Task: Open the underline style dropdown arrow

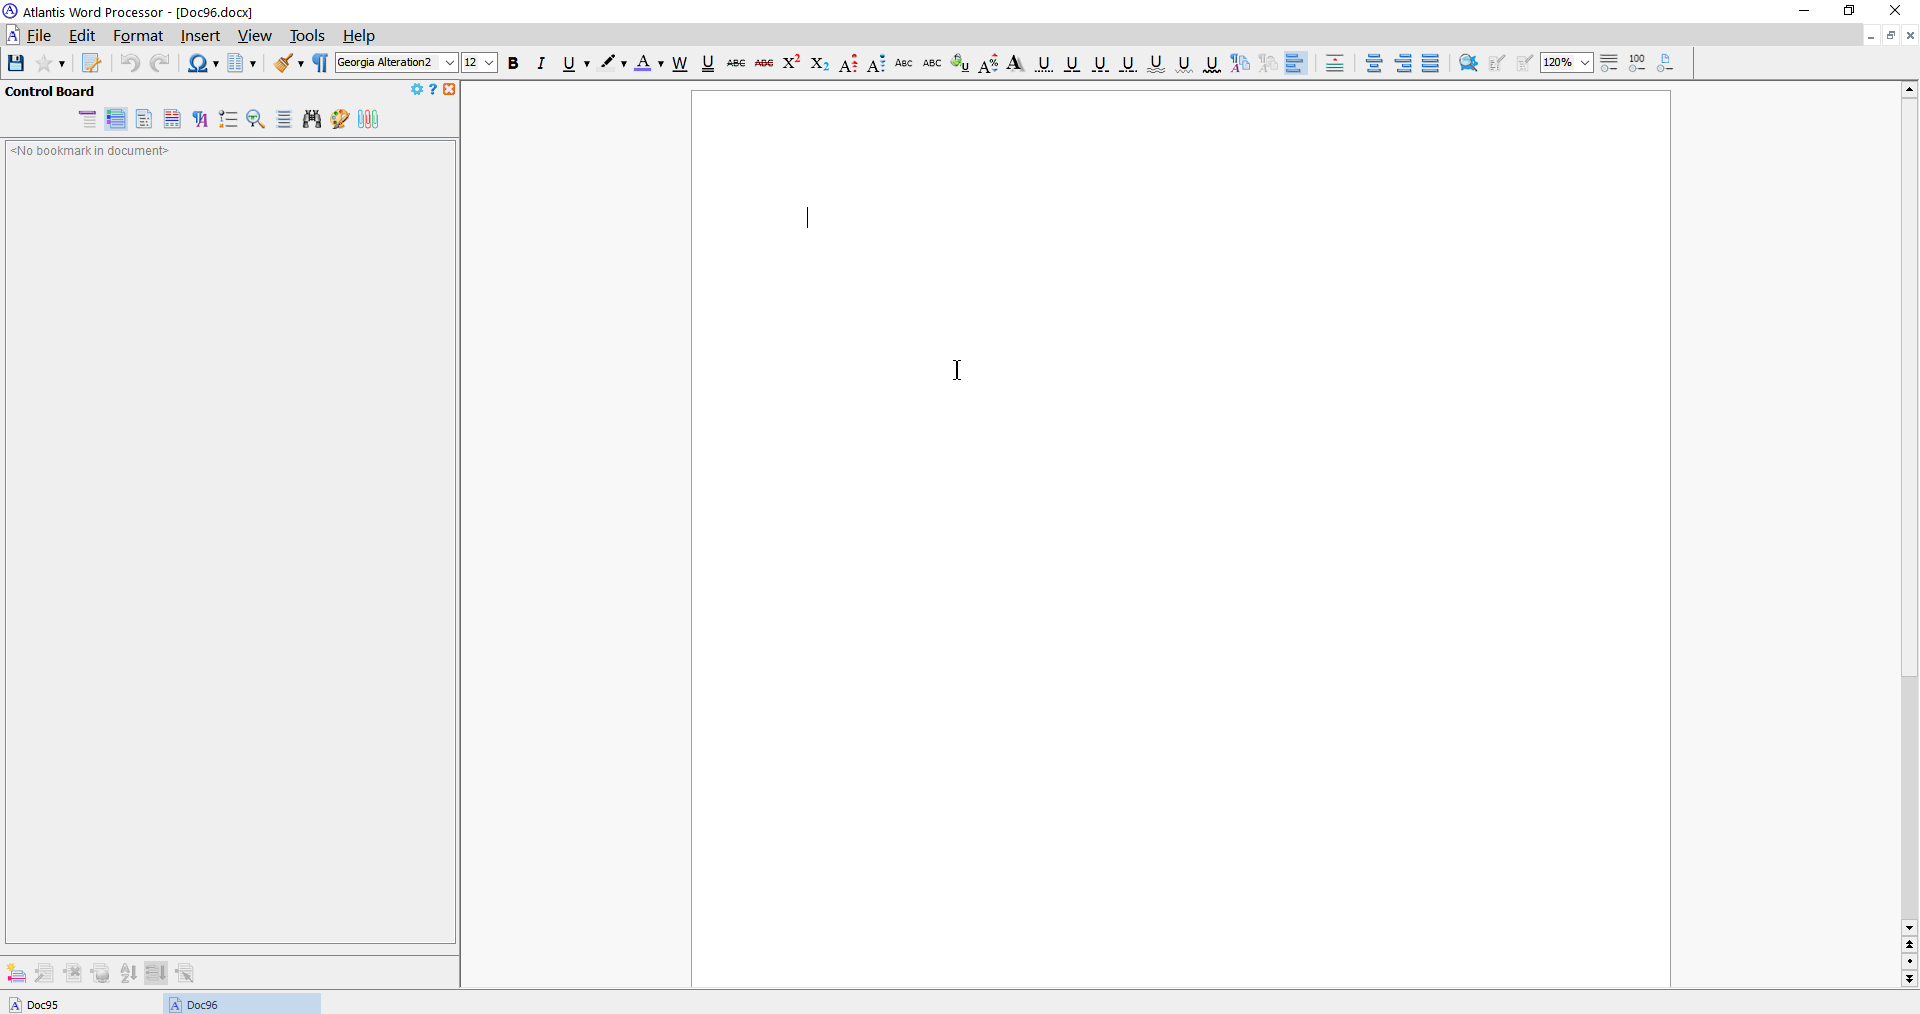Action: click(x=587, y=64)
